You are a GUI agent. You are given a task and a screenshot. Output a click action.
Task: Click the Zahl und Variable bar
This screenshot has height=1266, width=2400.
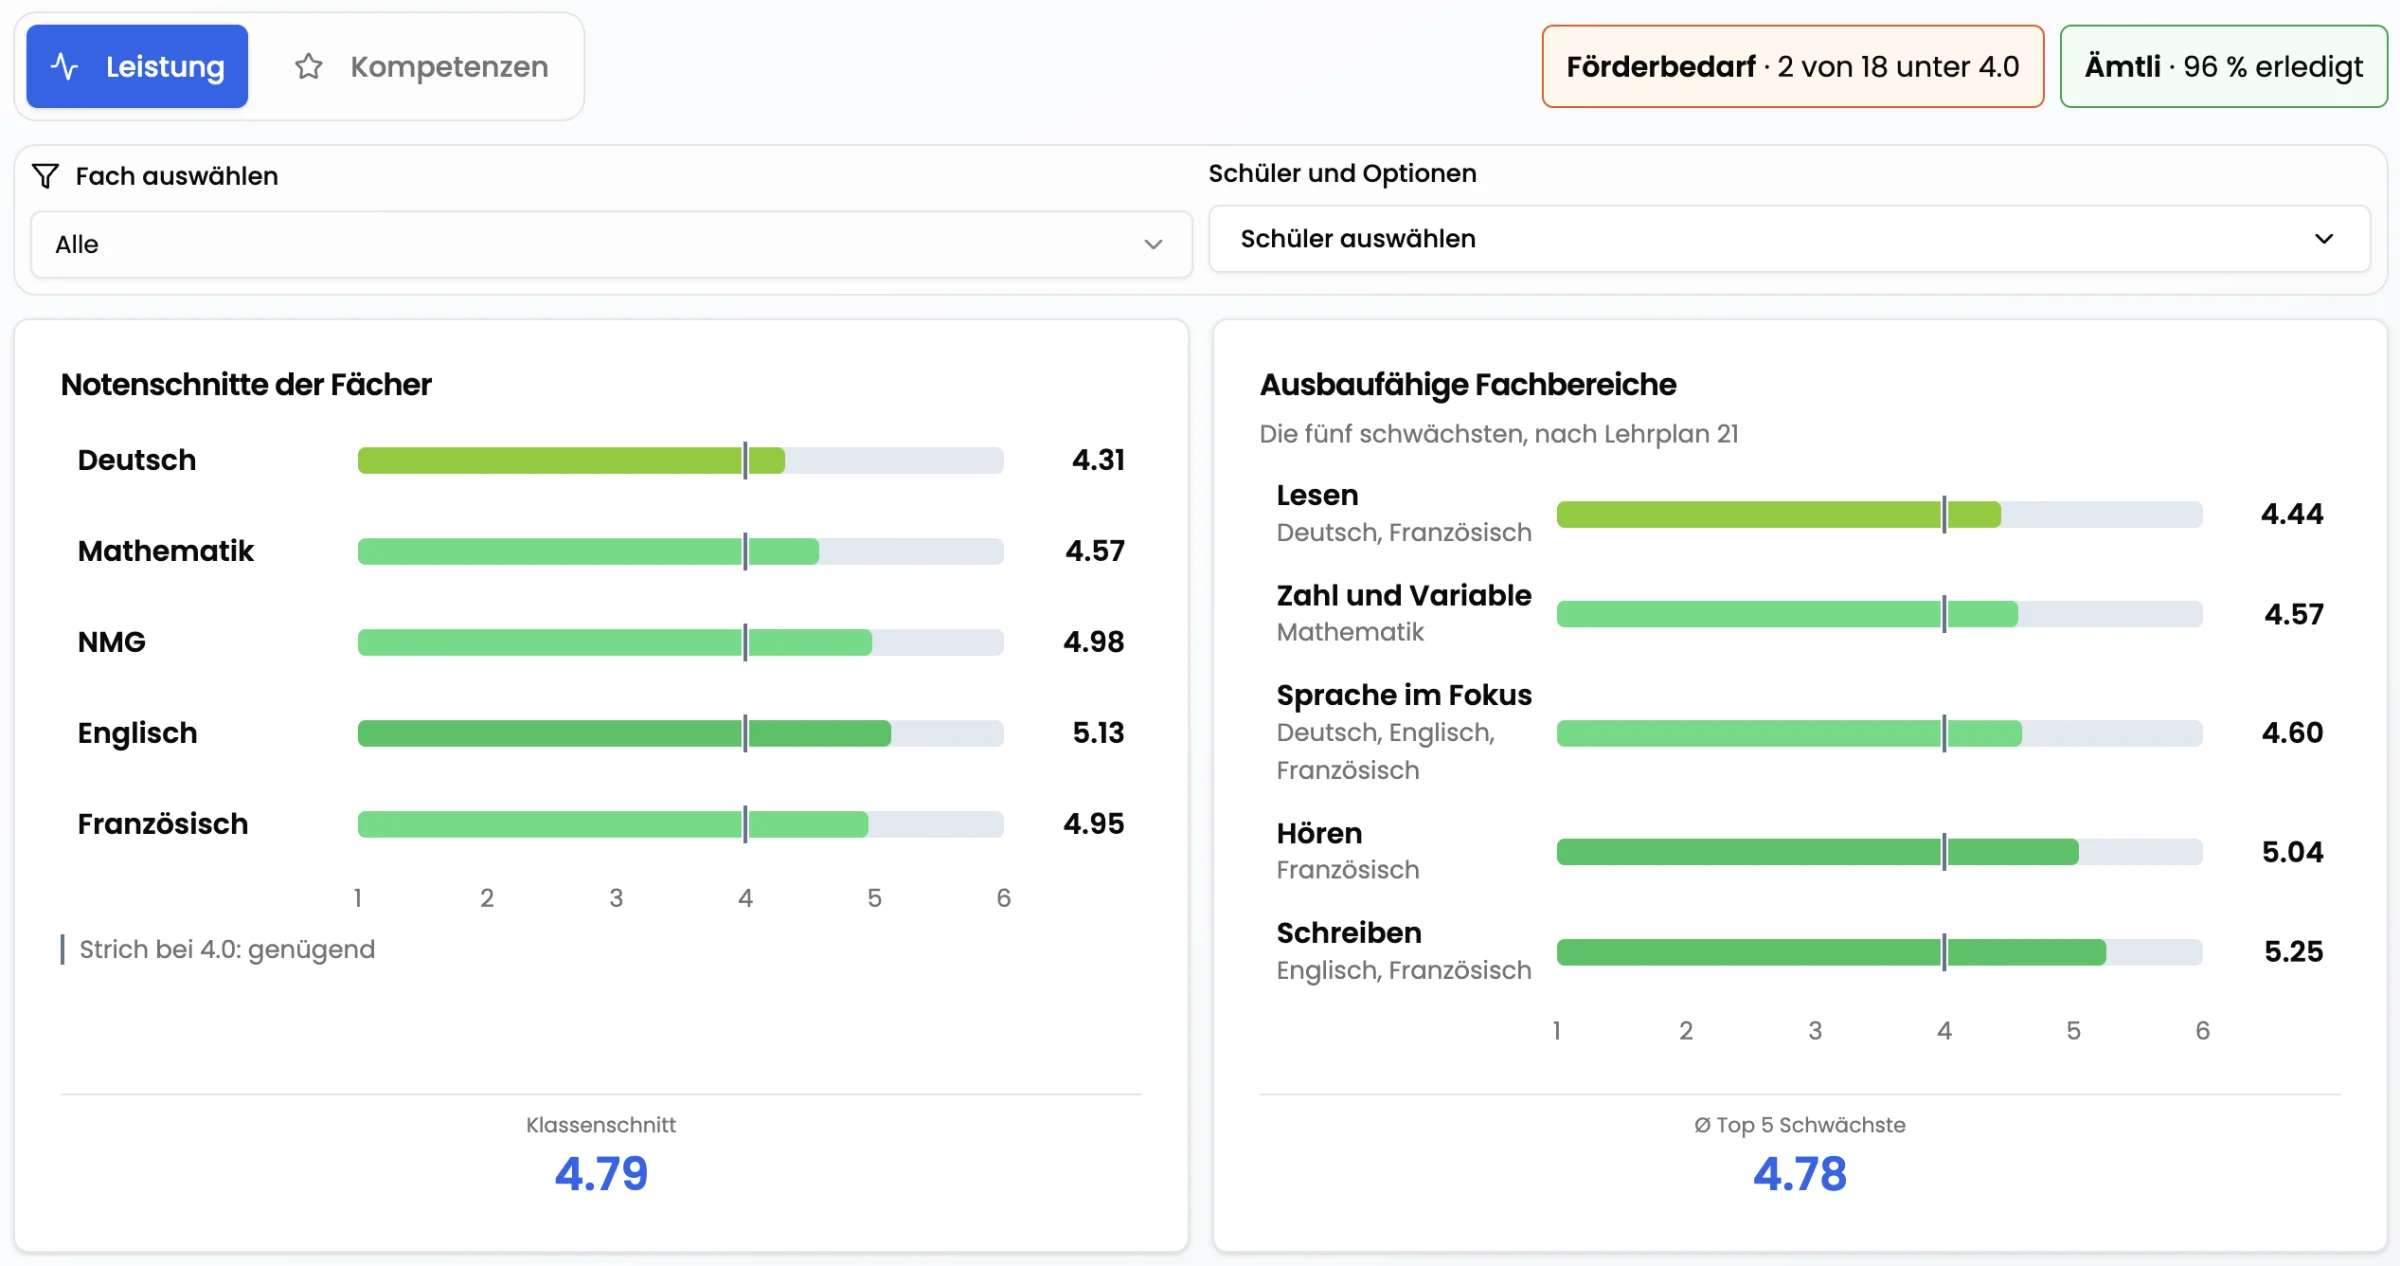pyautogui.click(x=1880, y=614)
